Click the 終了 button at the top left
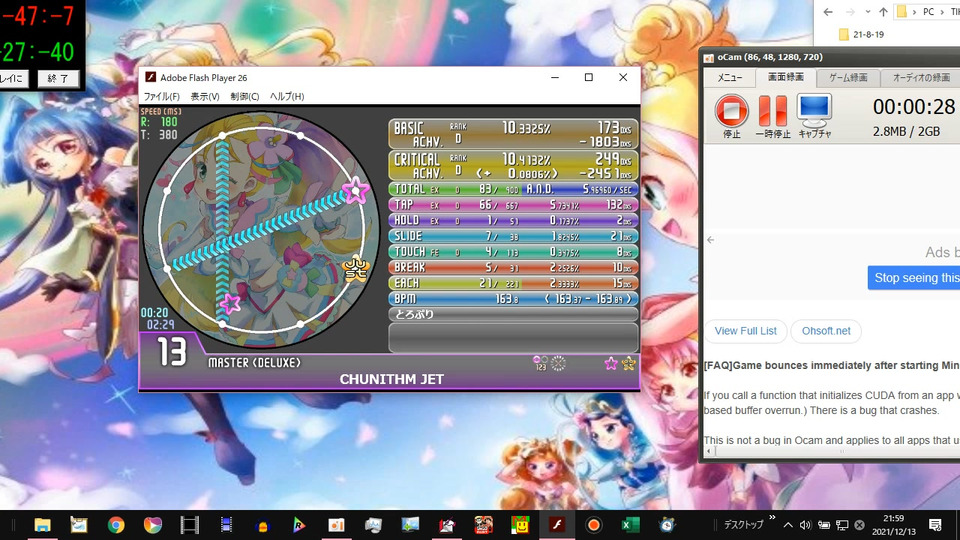Viewport: 960px width, 540px height. (58, 78)
